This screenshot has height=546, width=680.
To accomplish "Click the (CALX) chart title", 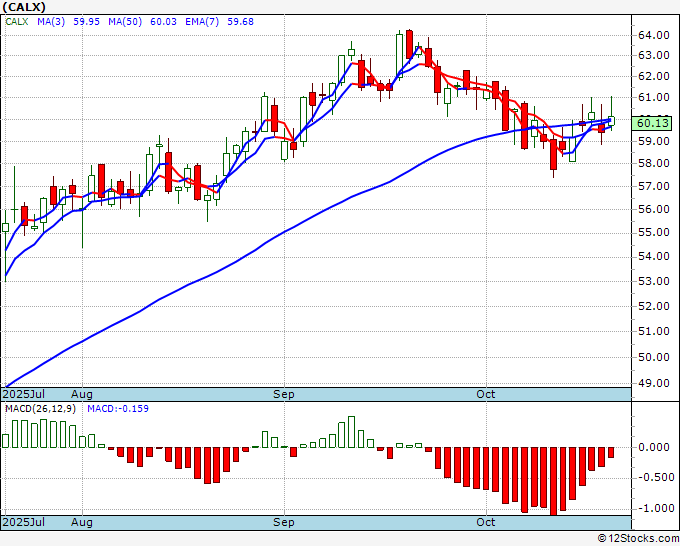I will [23, 7].
